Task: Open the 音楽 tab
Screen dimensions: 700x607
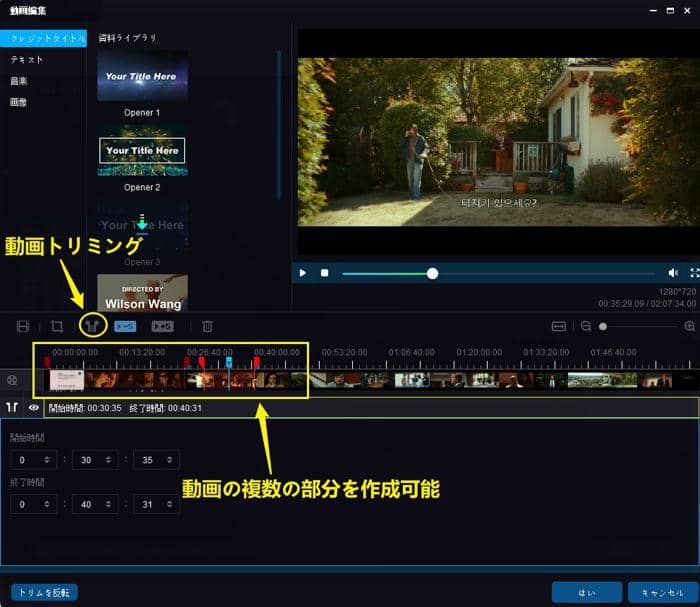Action: [18, 81]
